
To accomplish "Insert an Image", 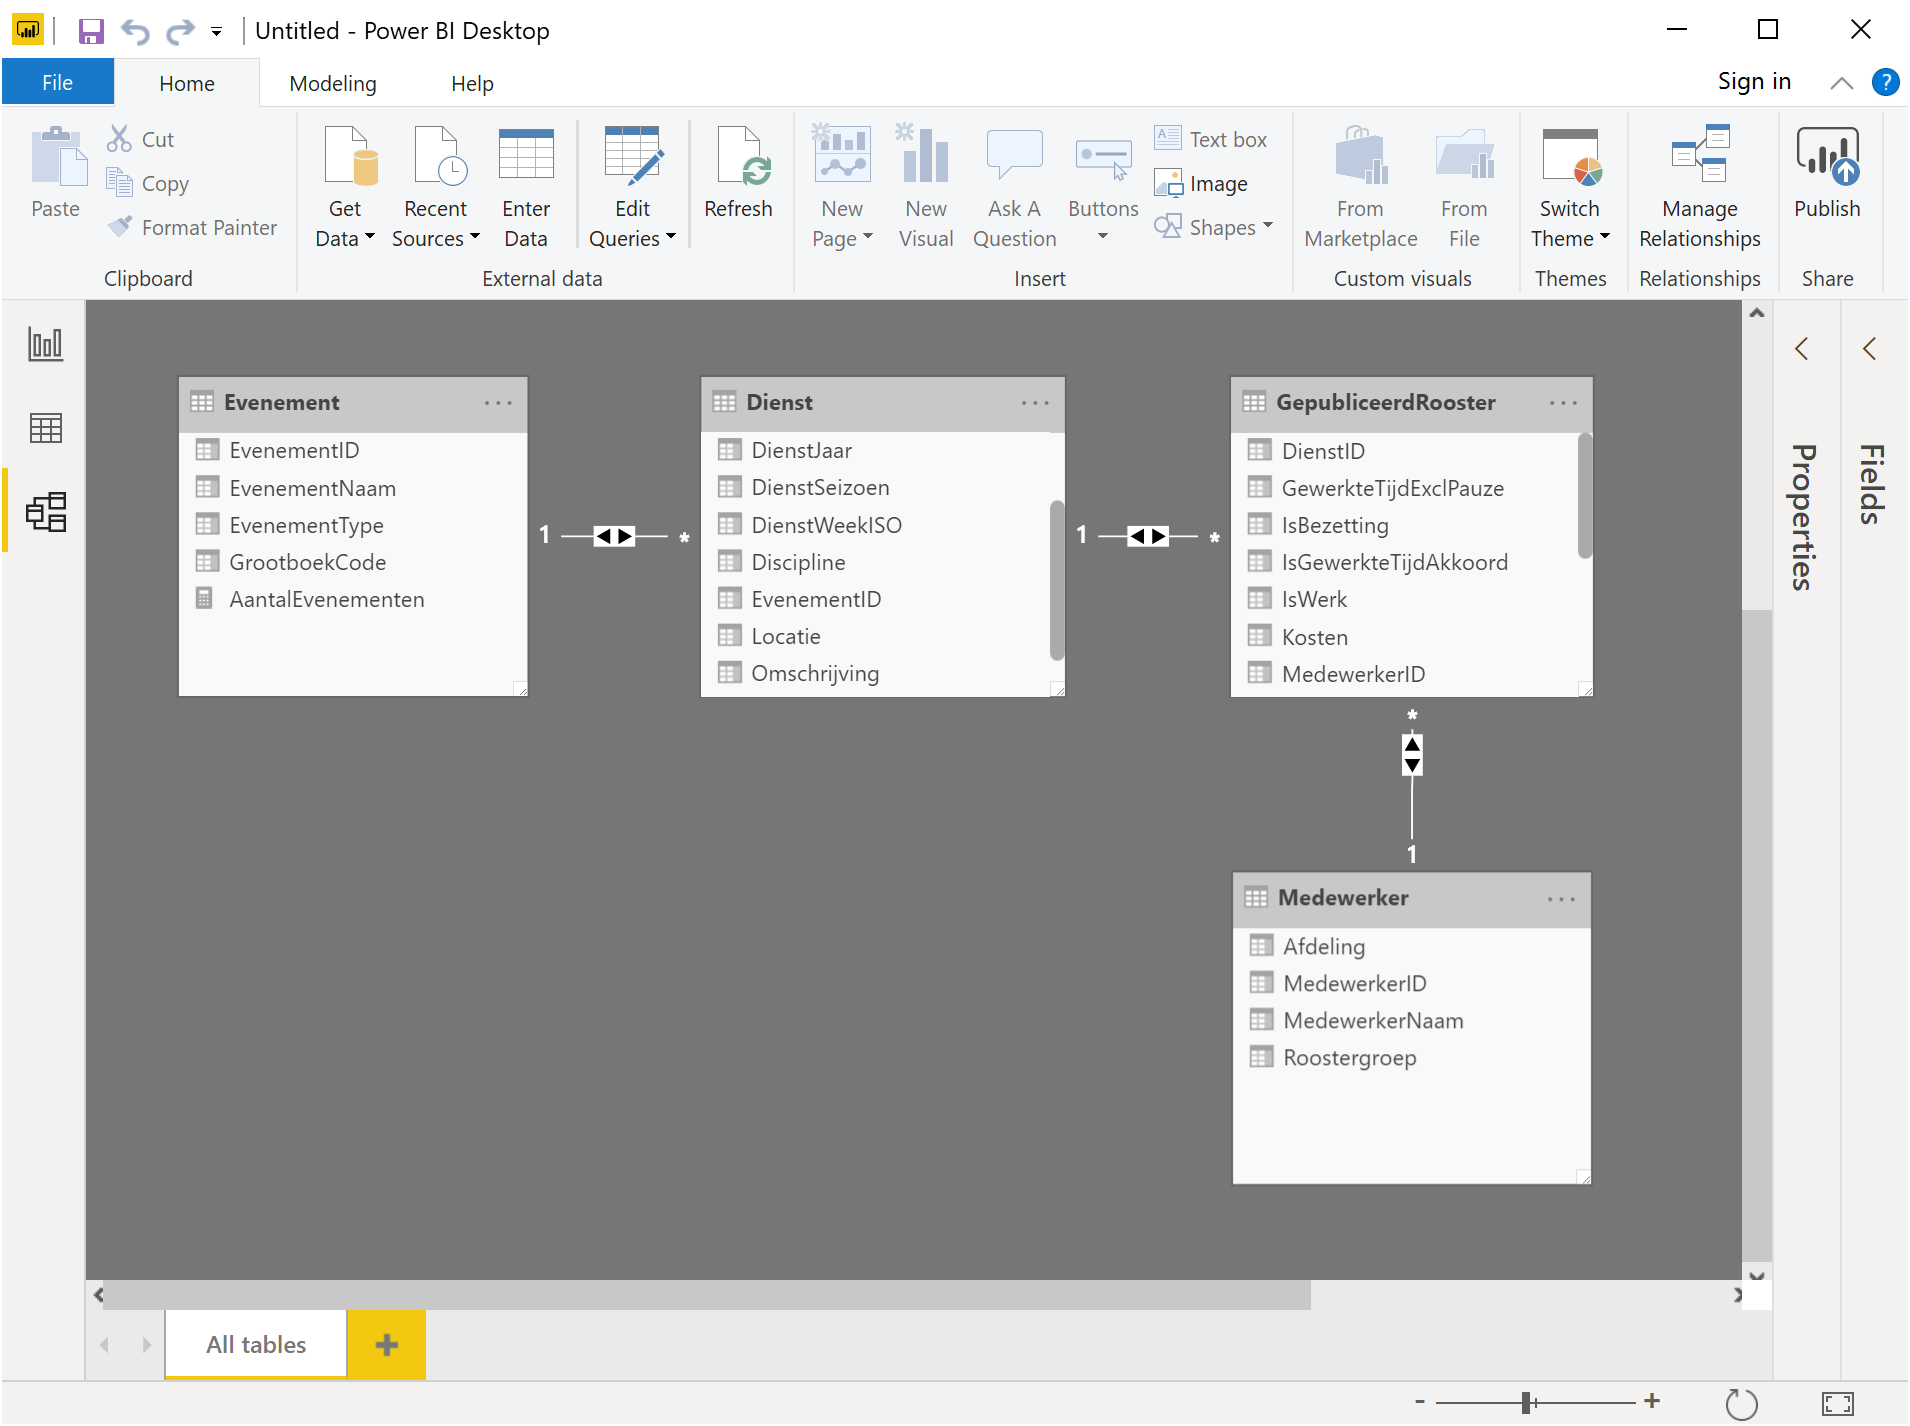I will [x=1201, y=183].
